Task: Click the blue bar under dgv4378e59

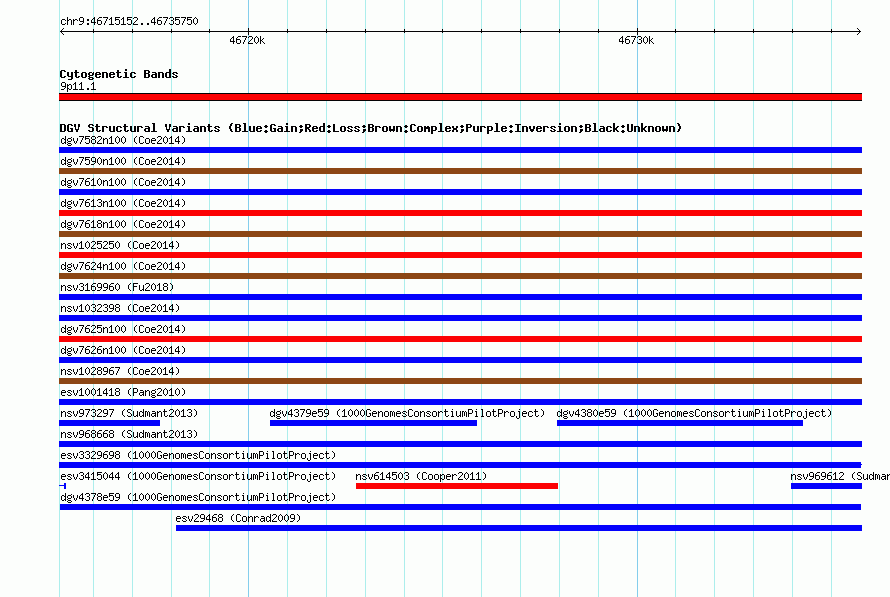Action: point(460,507)
